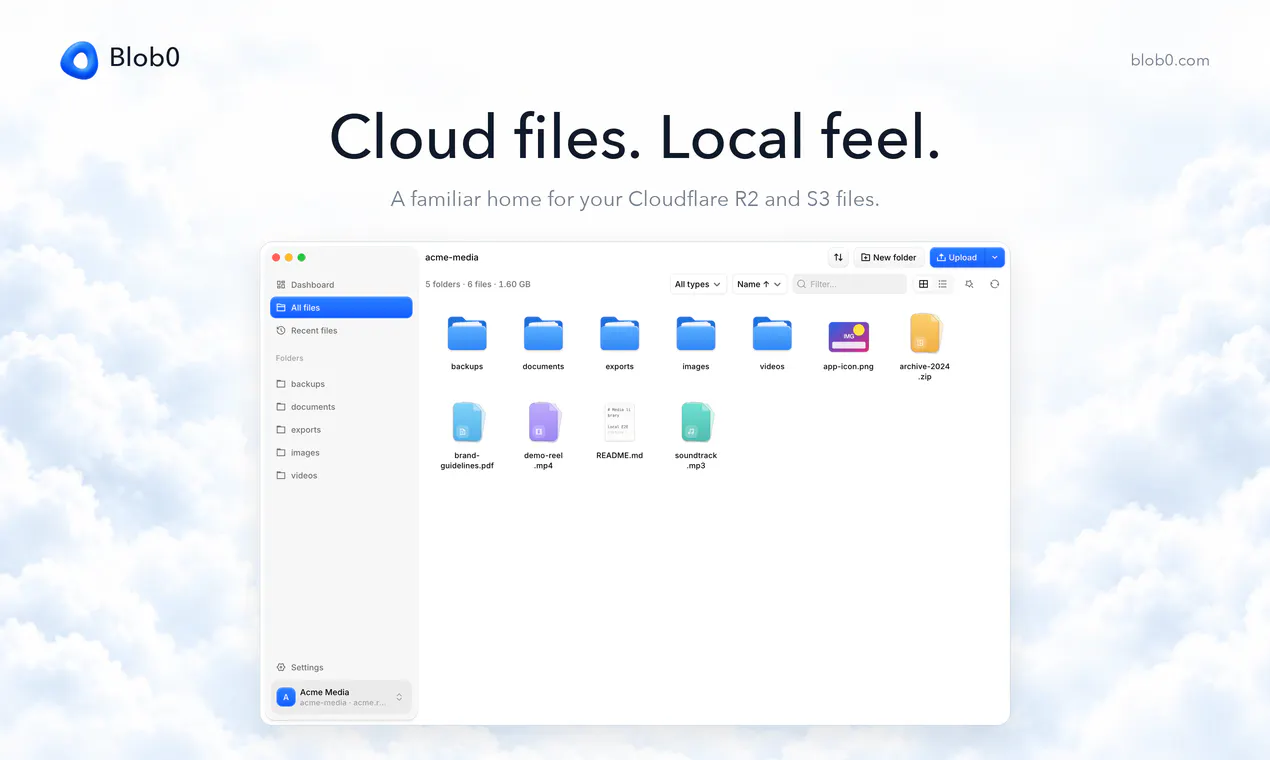
Task: Select demo-reel.mp4 video file icon
Action: click(543, 422)
